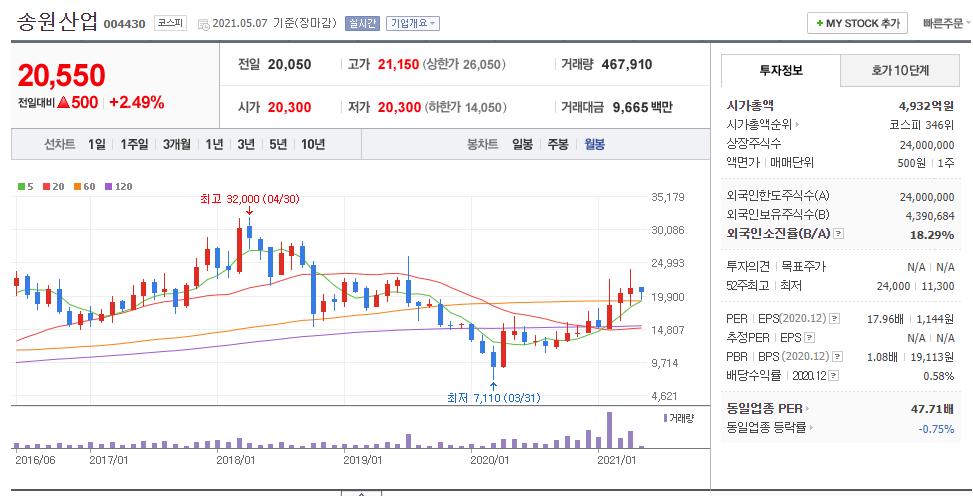Image resolution: width=973 pixels, height=496 pixels.
Task: Click help icon next to PBR BPS(2020.12)
Action: click(838, 357)
